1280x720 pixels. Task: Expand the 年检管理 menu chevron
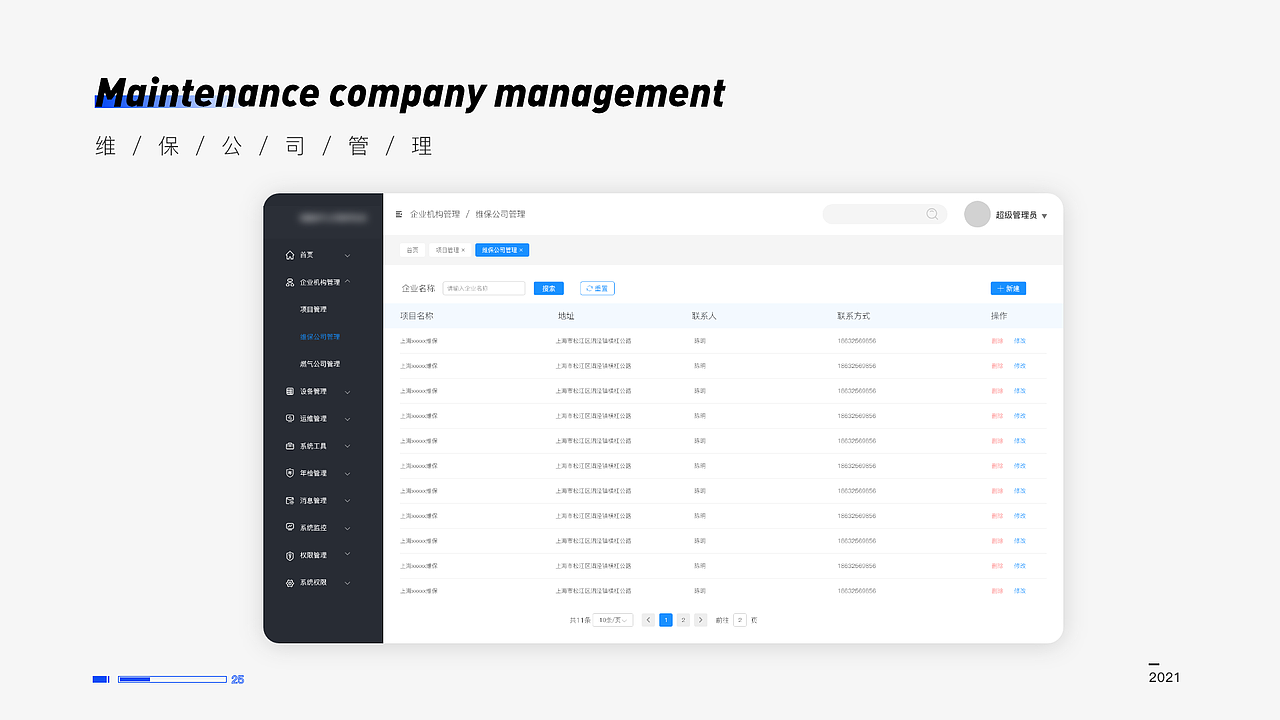click(x=348, y=474)
